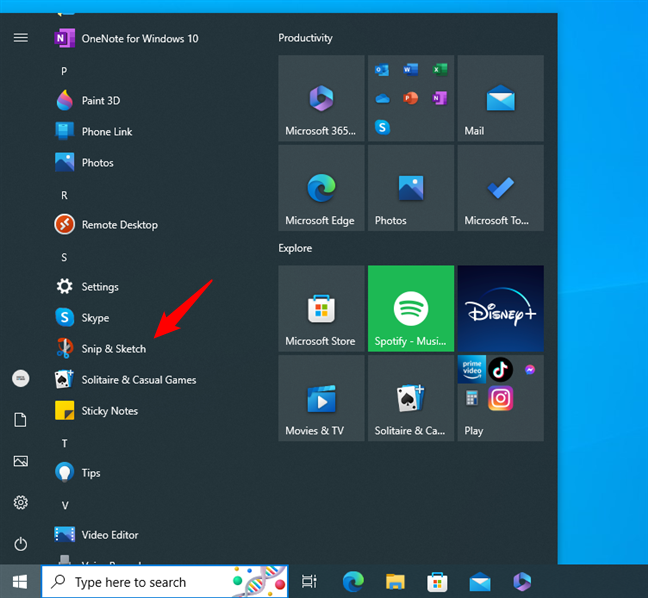648x598 pixels.
Task: Open OneNote for Windows 10
Action: [x=126, y=38]
